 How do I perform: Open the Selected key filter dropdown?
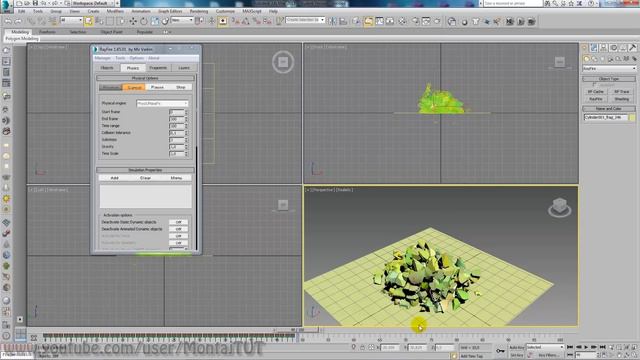tap(545, 347)
